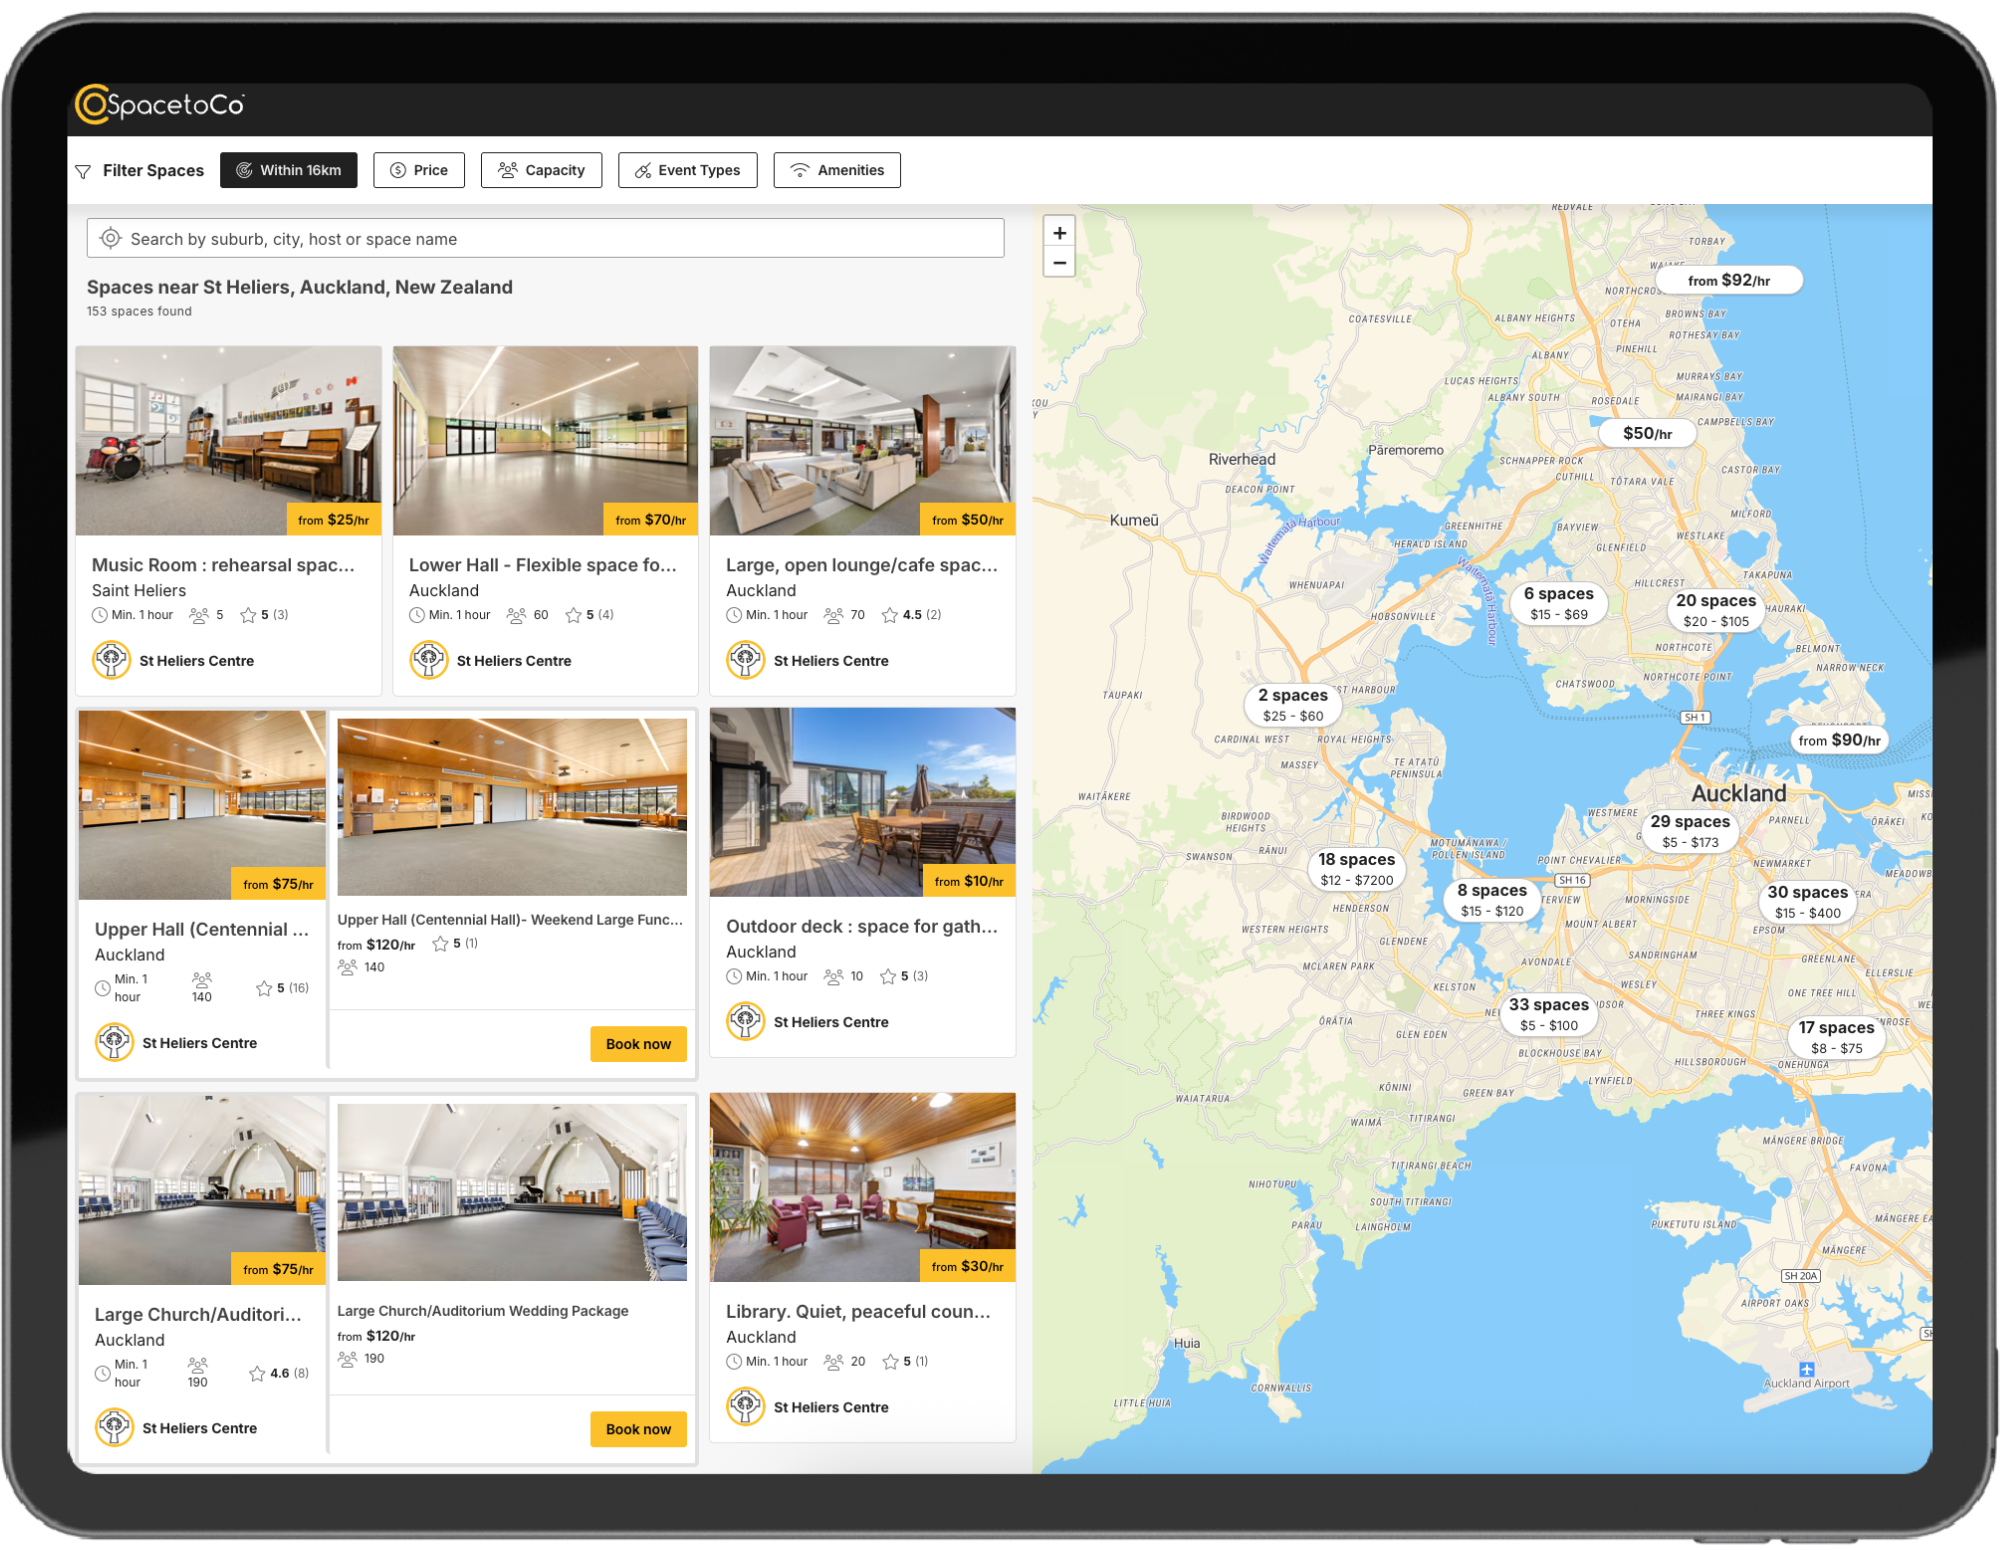The height and width of the screenshot is (1550, 2000).
Task: Select the from $90/hr map marker
Action: pos(1839,740)
